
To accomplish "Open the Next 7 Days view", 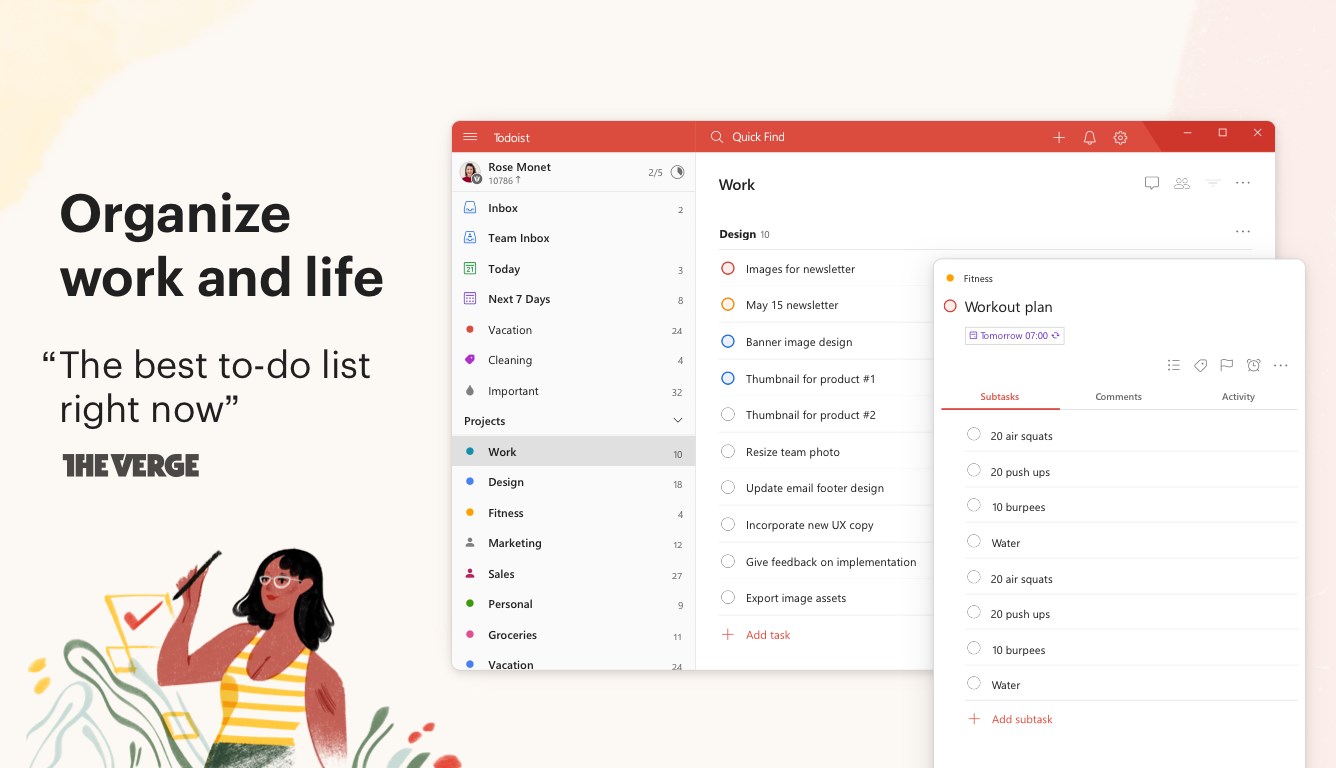I will click(x=573, y=299).
